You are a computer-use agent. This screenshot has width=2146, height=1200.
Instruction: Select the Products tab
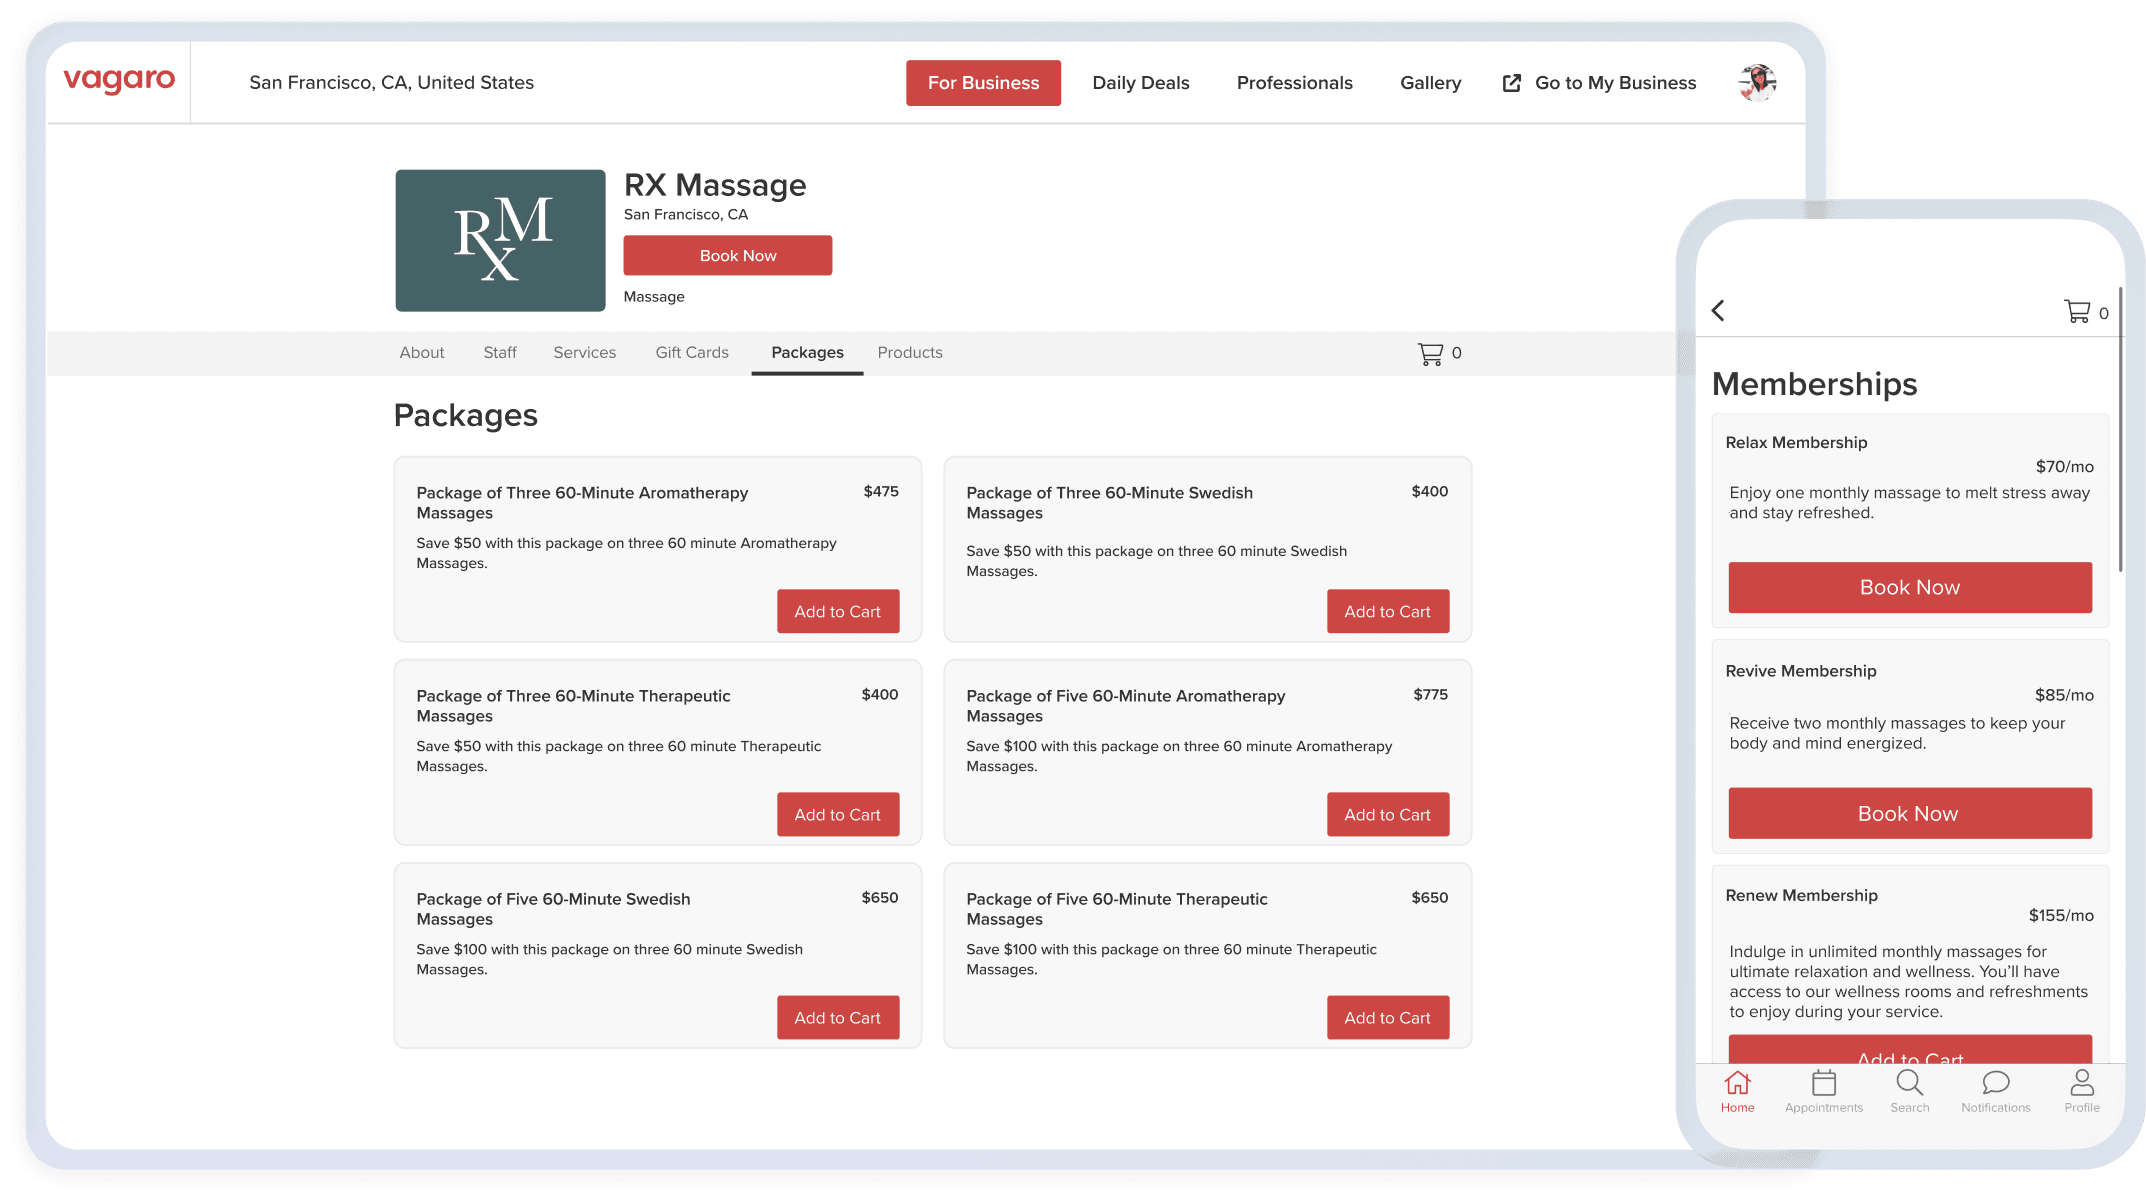click(x=909, y=353)
